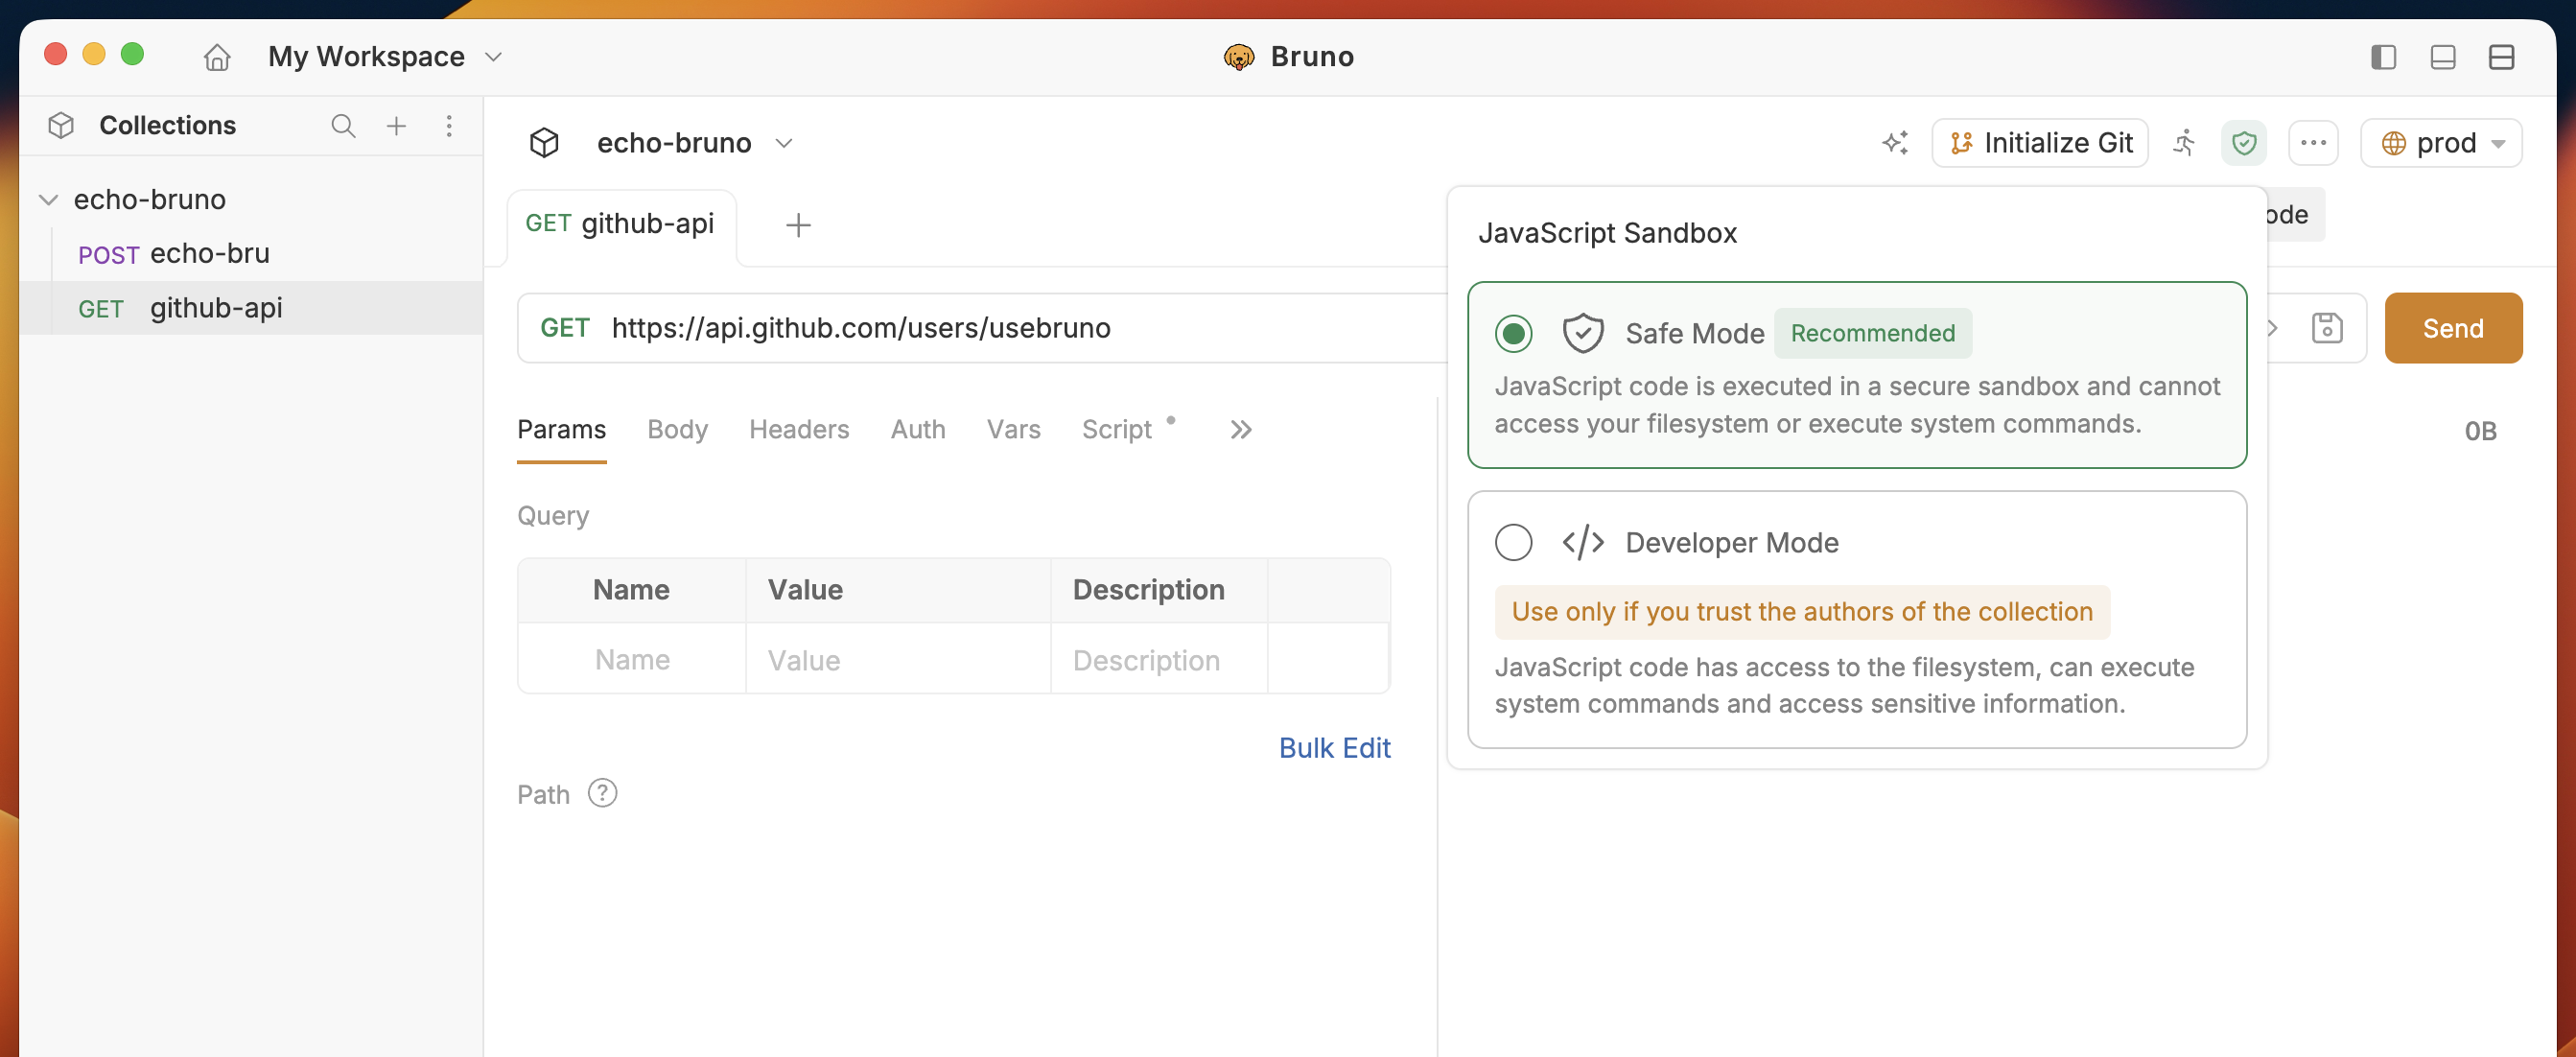The image size is (2576, 1057).
Task: Click the Bruno dog logo in title bar
Action: coord(1238,57)
